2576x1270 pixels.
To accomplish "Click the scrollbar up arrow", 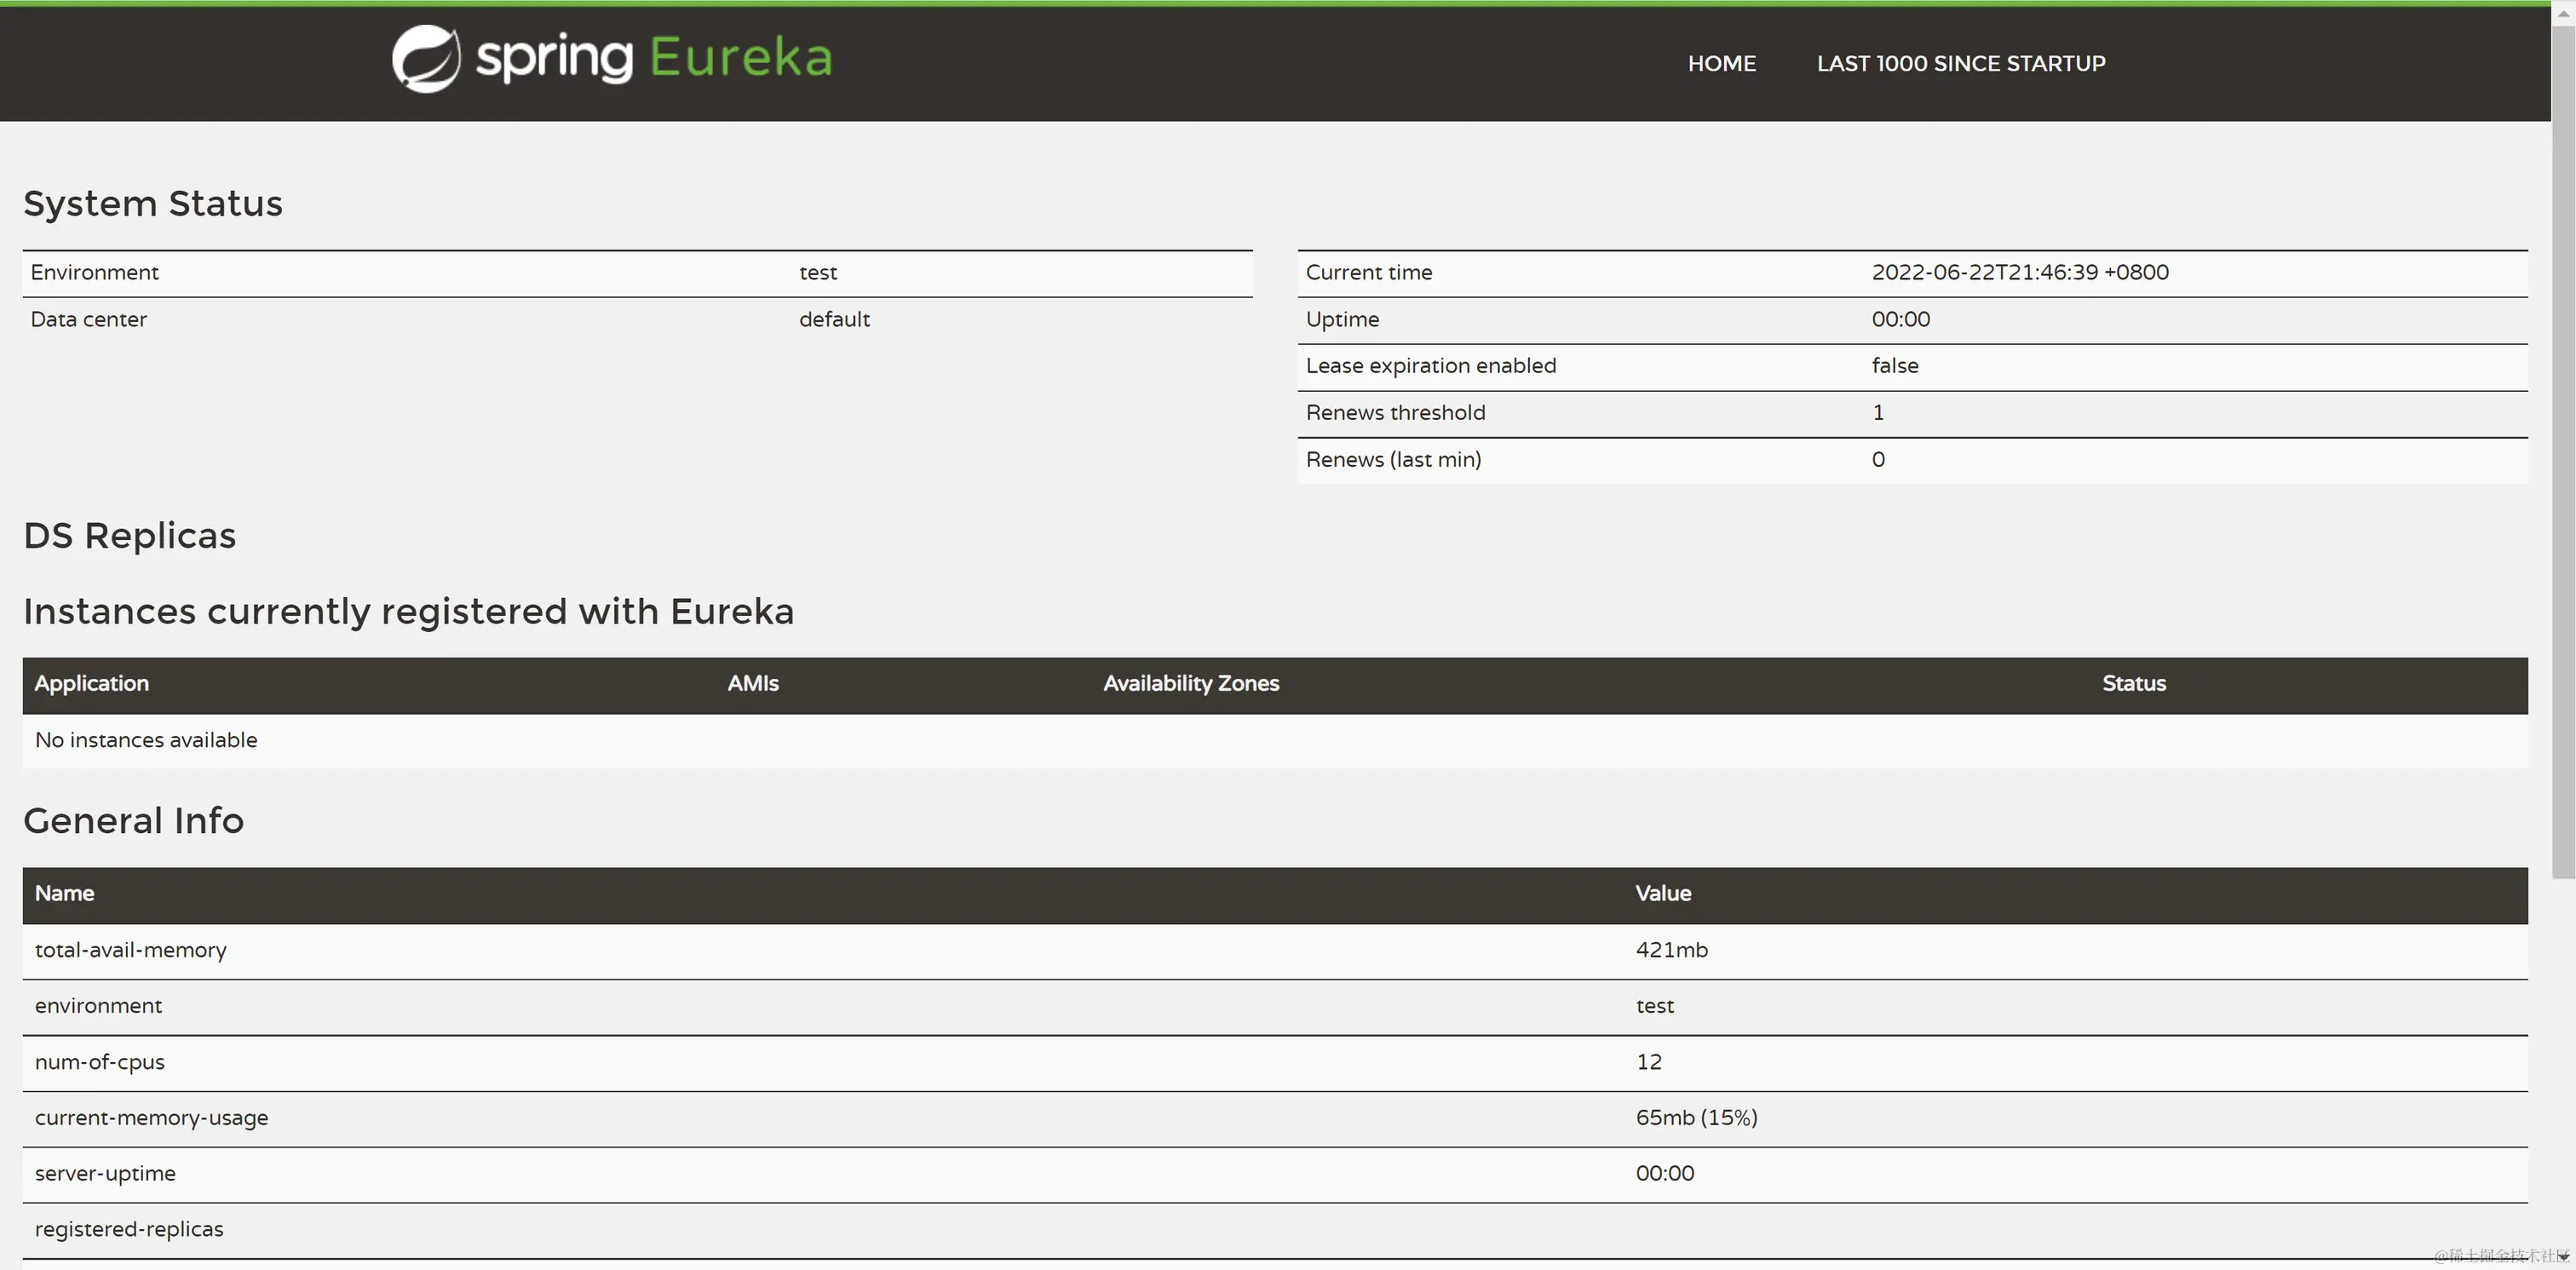I will click(2563, 14).
